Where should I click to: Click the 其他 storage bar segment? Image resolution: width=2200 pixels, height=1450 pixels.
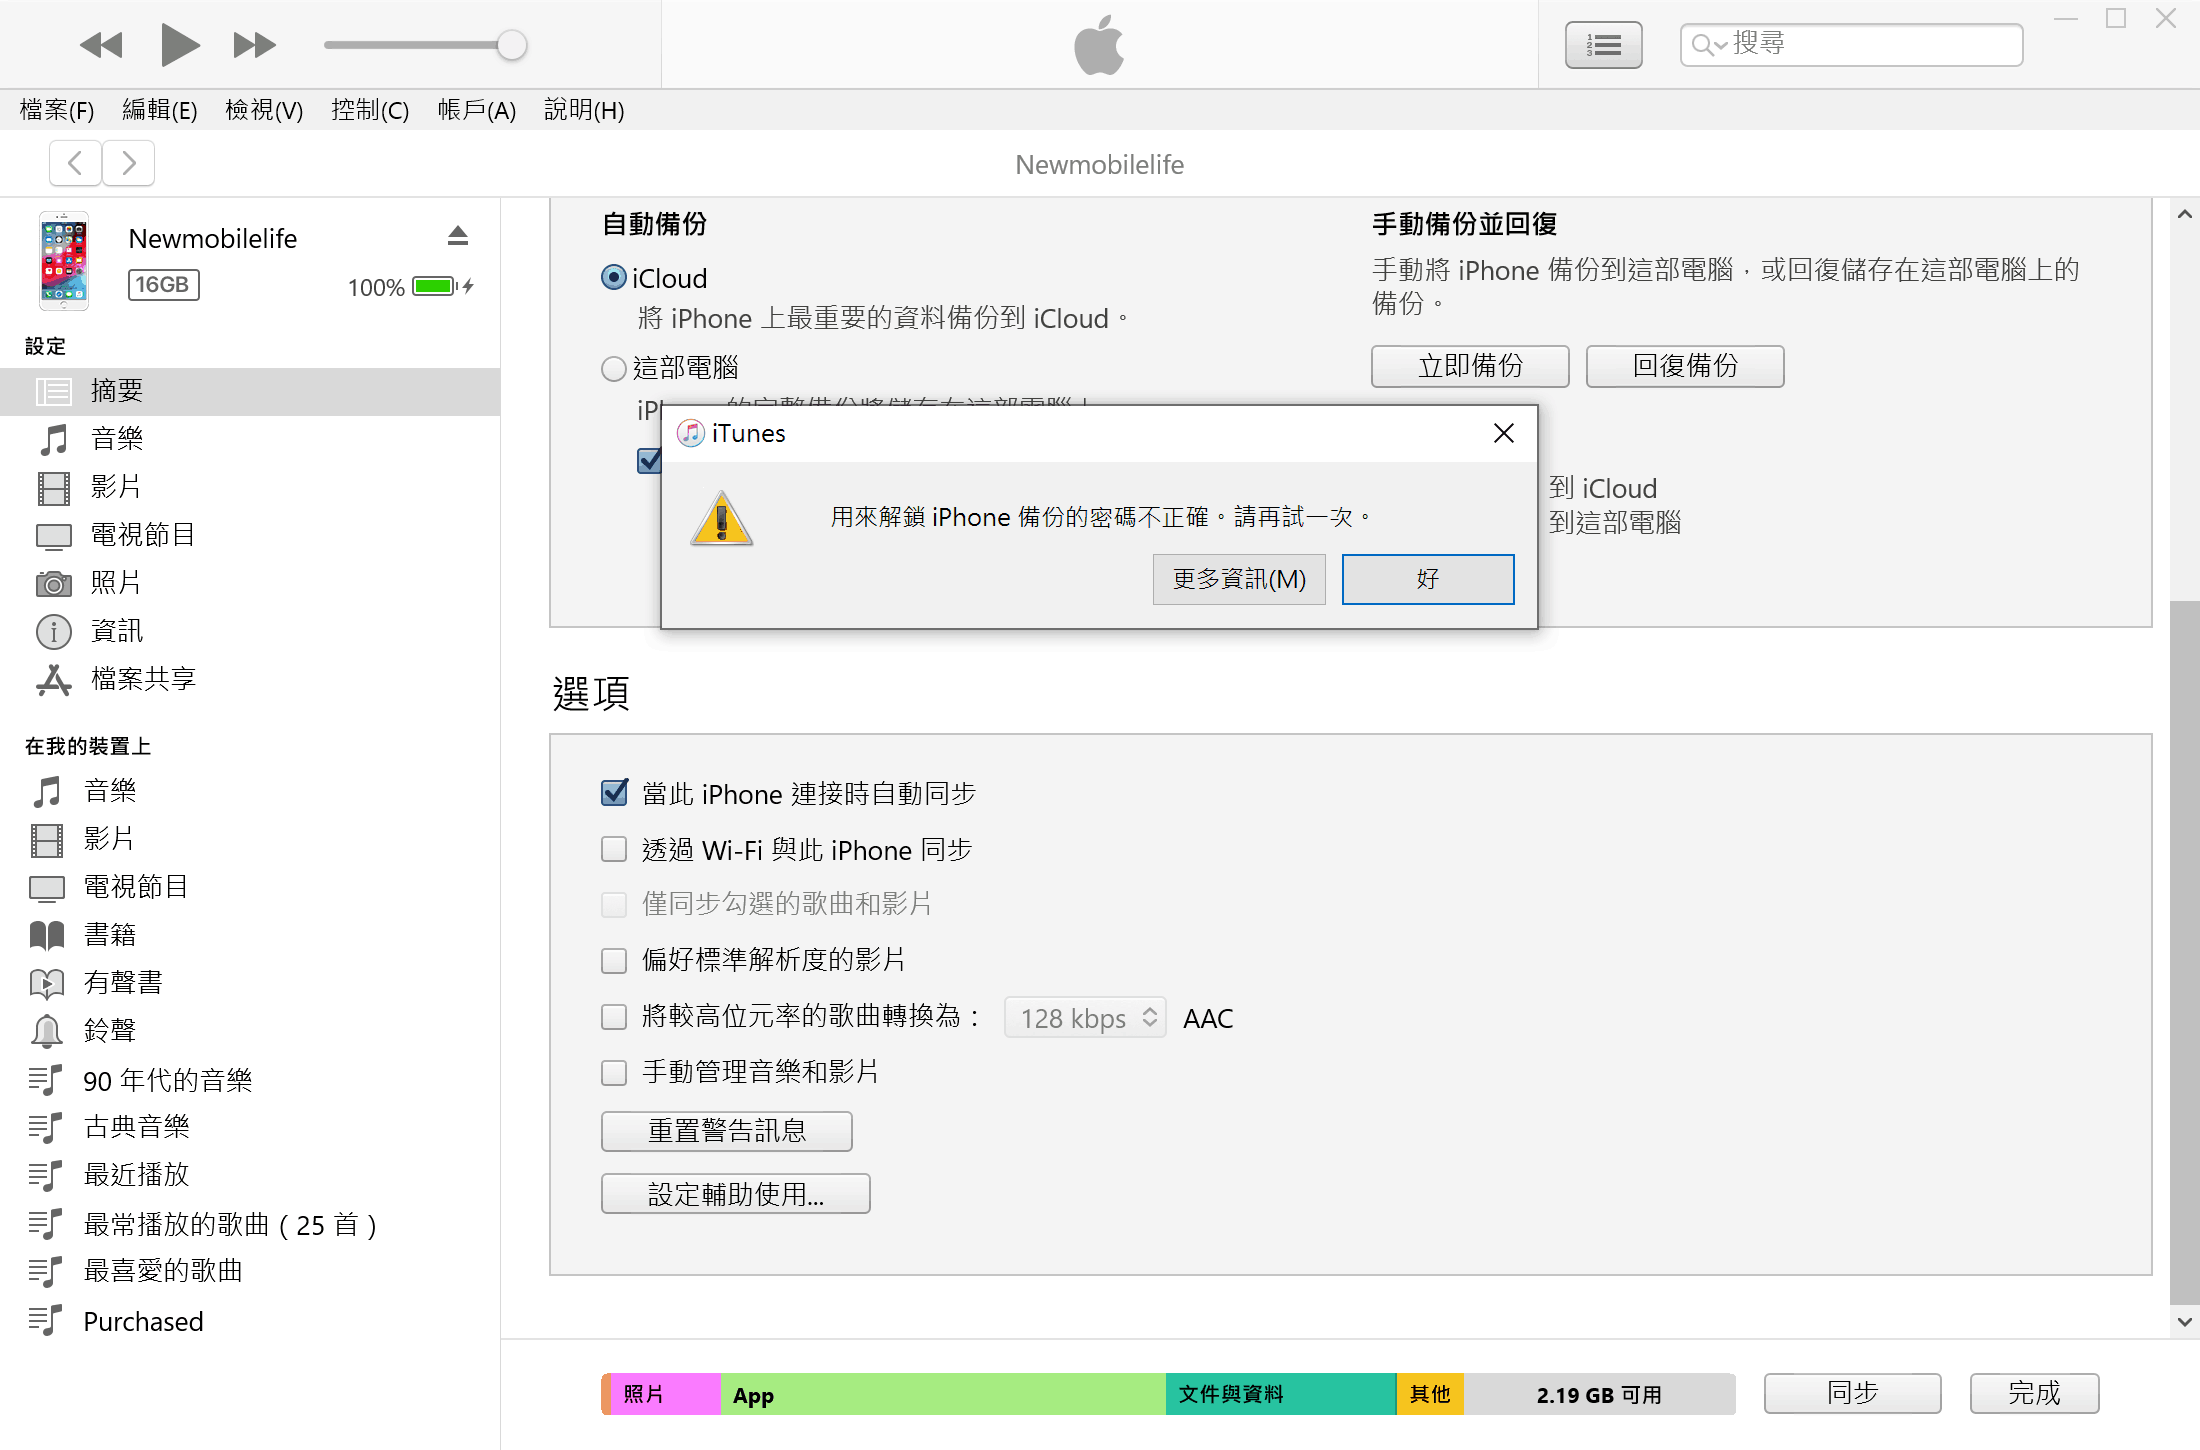click(x=1430, y=1394)
